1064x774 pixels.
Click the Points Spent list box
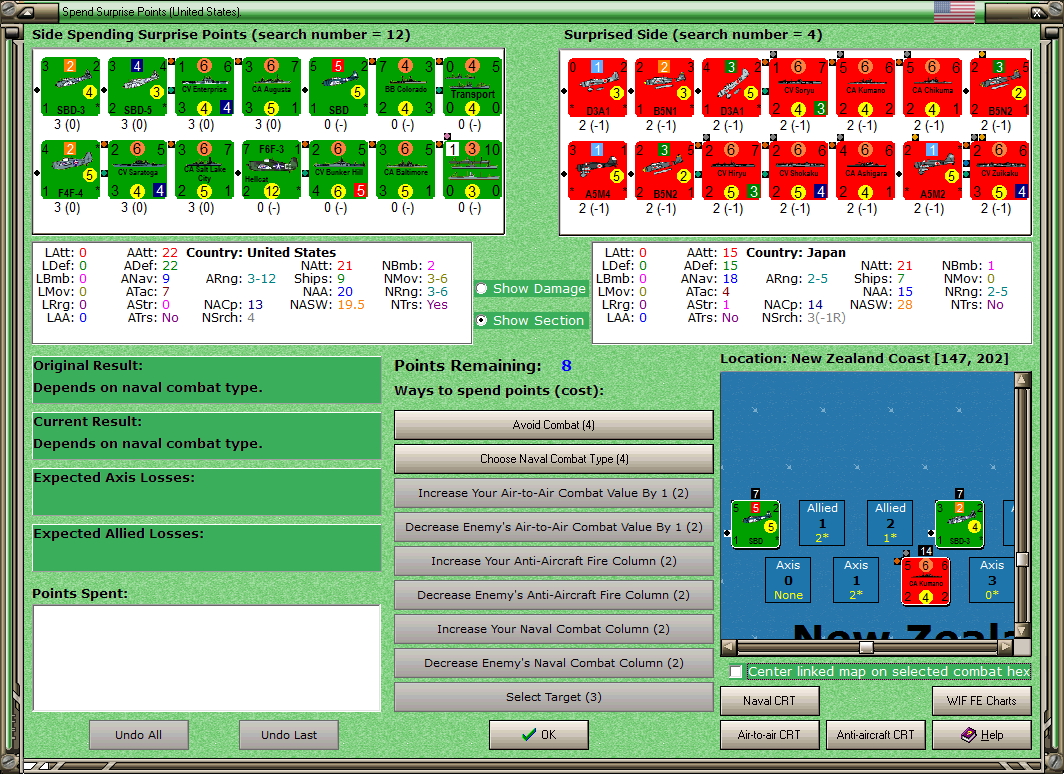[206, 658]
